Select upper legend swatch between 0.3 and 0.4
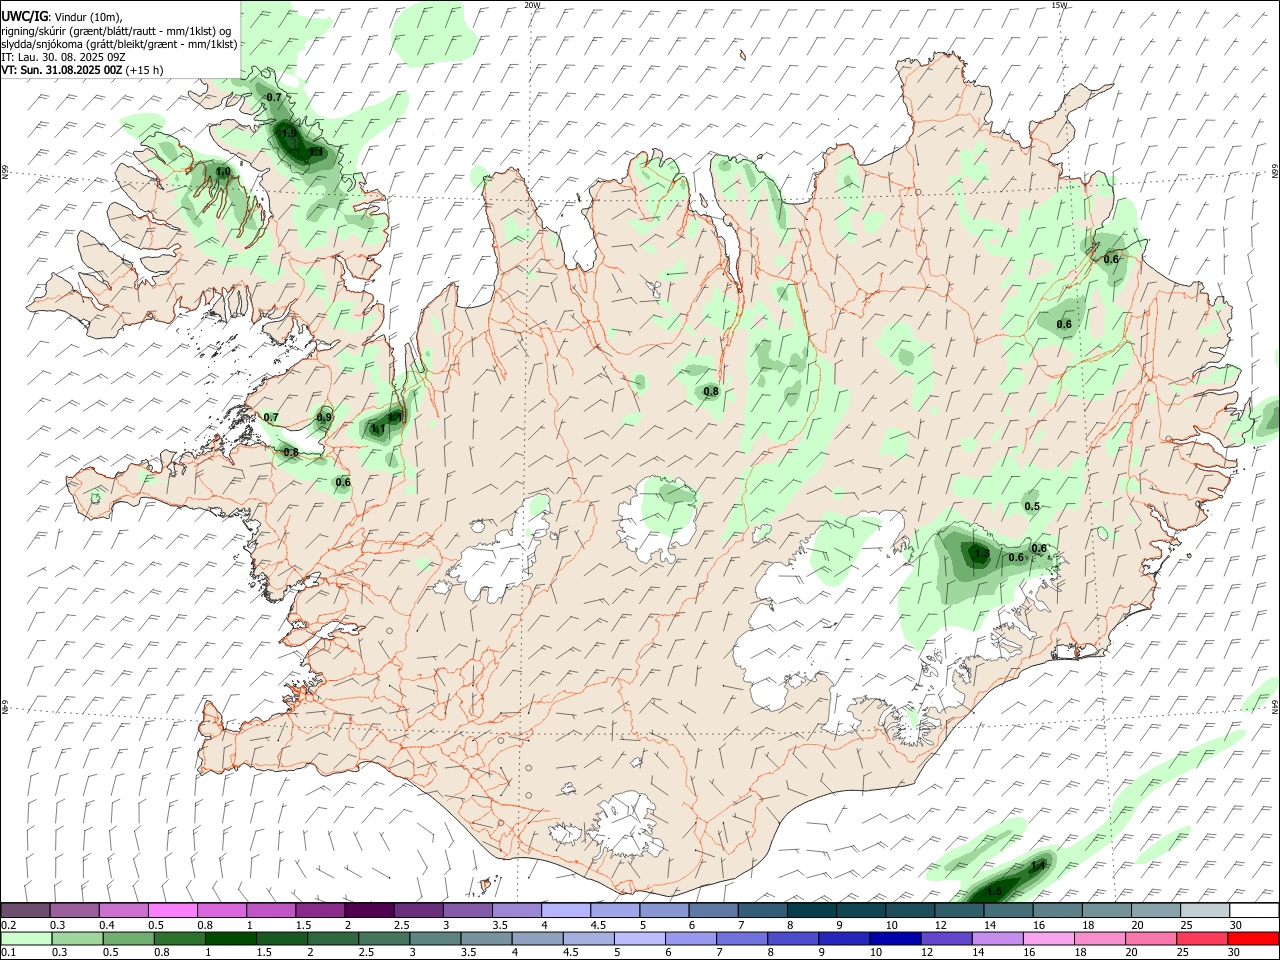1280x960 pixels. (75, 911)
